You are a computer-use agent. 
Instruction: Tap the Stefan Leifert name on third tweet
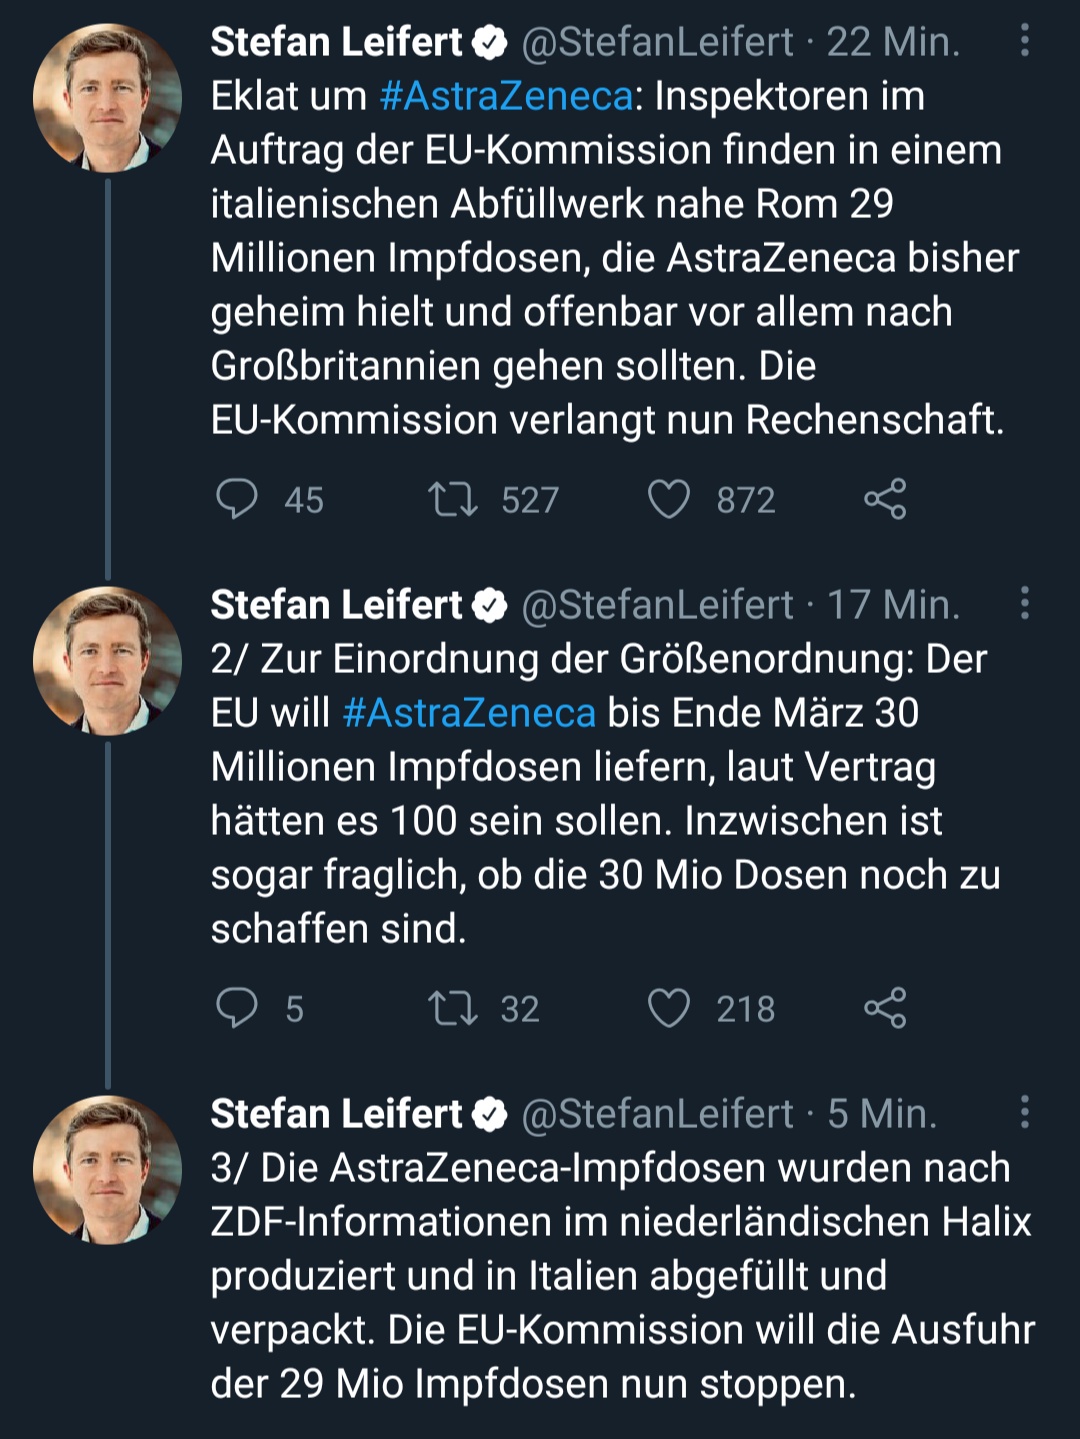coord(336,1114)
